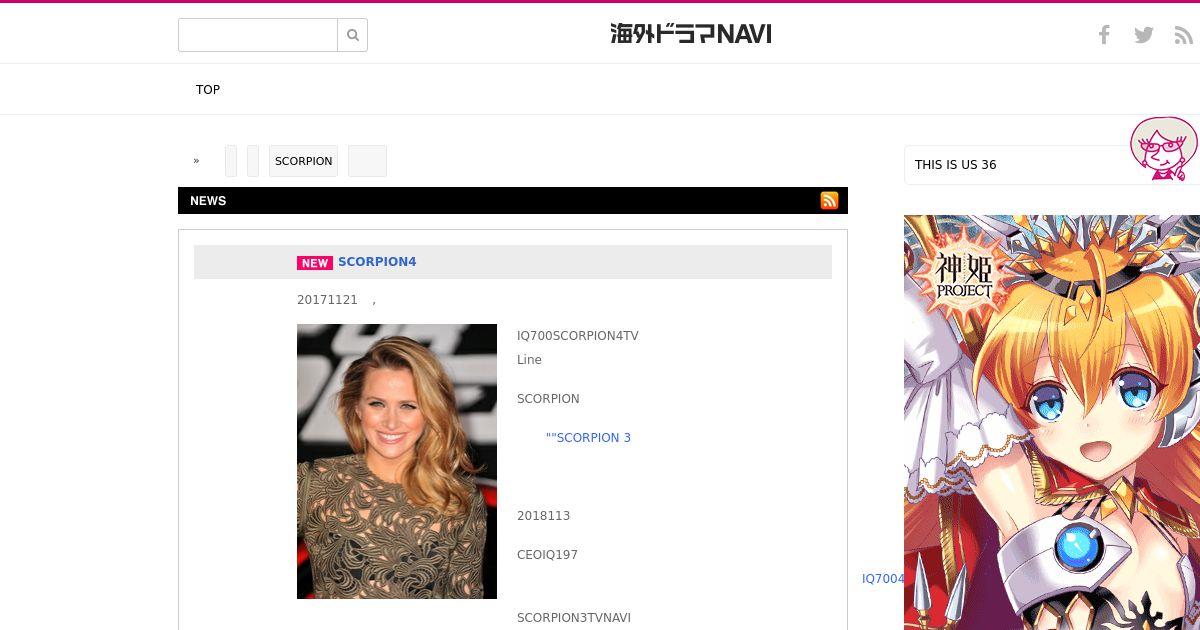The height and width of the screenshot is (630, 1200).
Task: Open the RSS feed icon in header
Action: point(1184,35)
